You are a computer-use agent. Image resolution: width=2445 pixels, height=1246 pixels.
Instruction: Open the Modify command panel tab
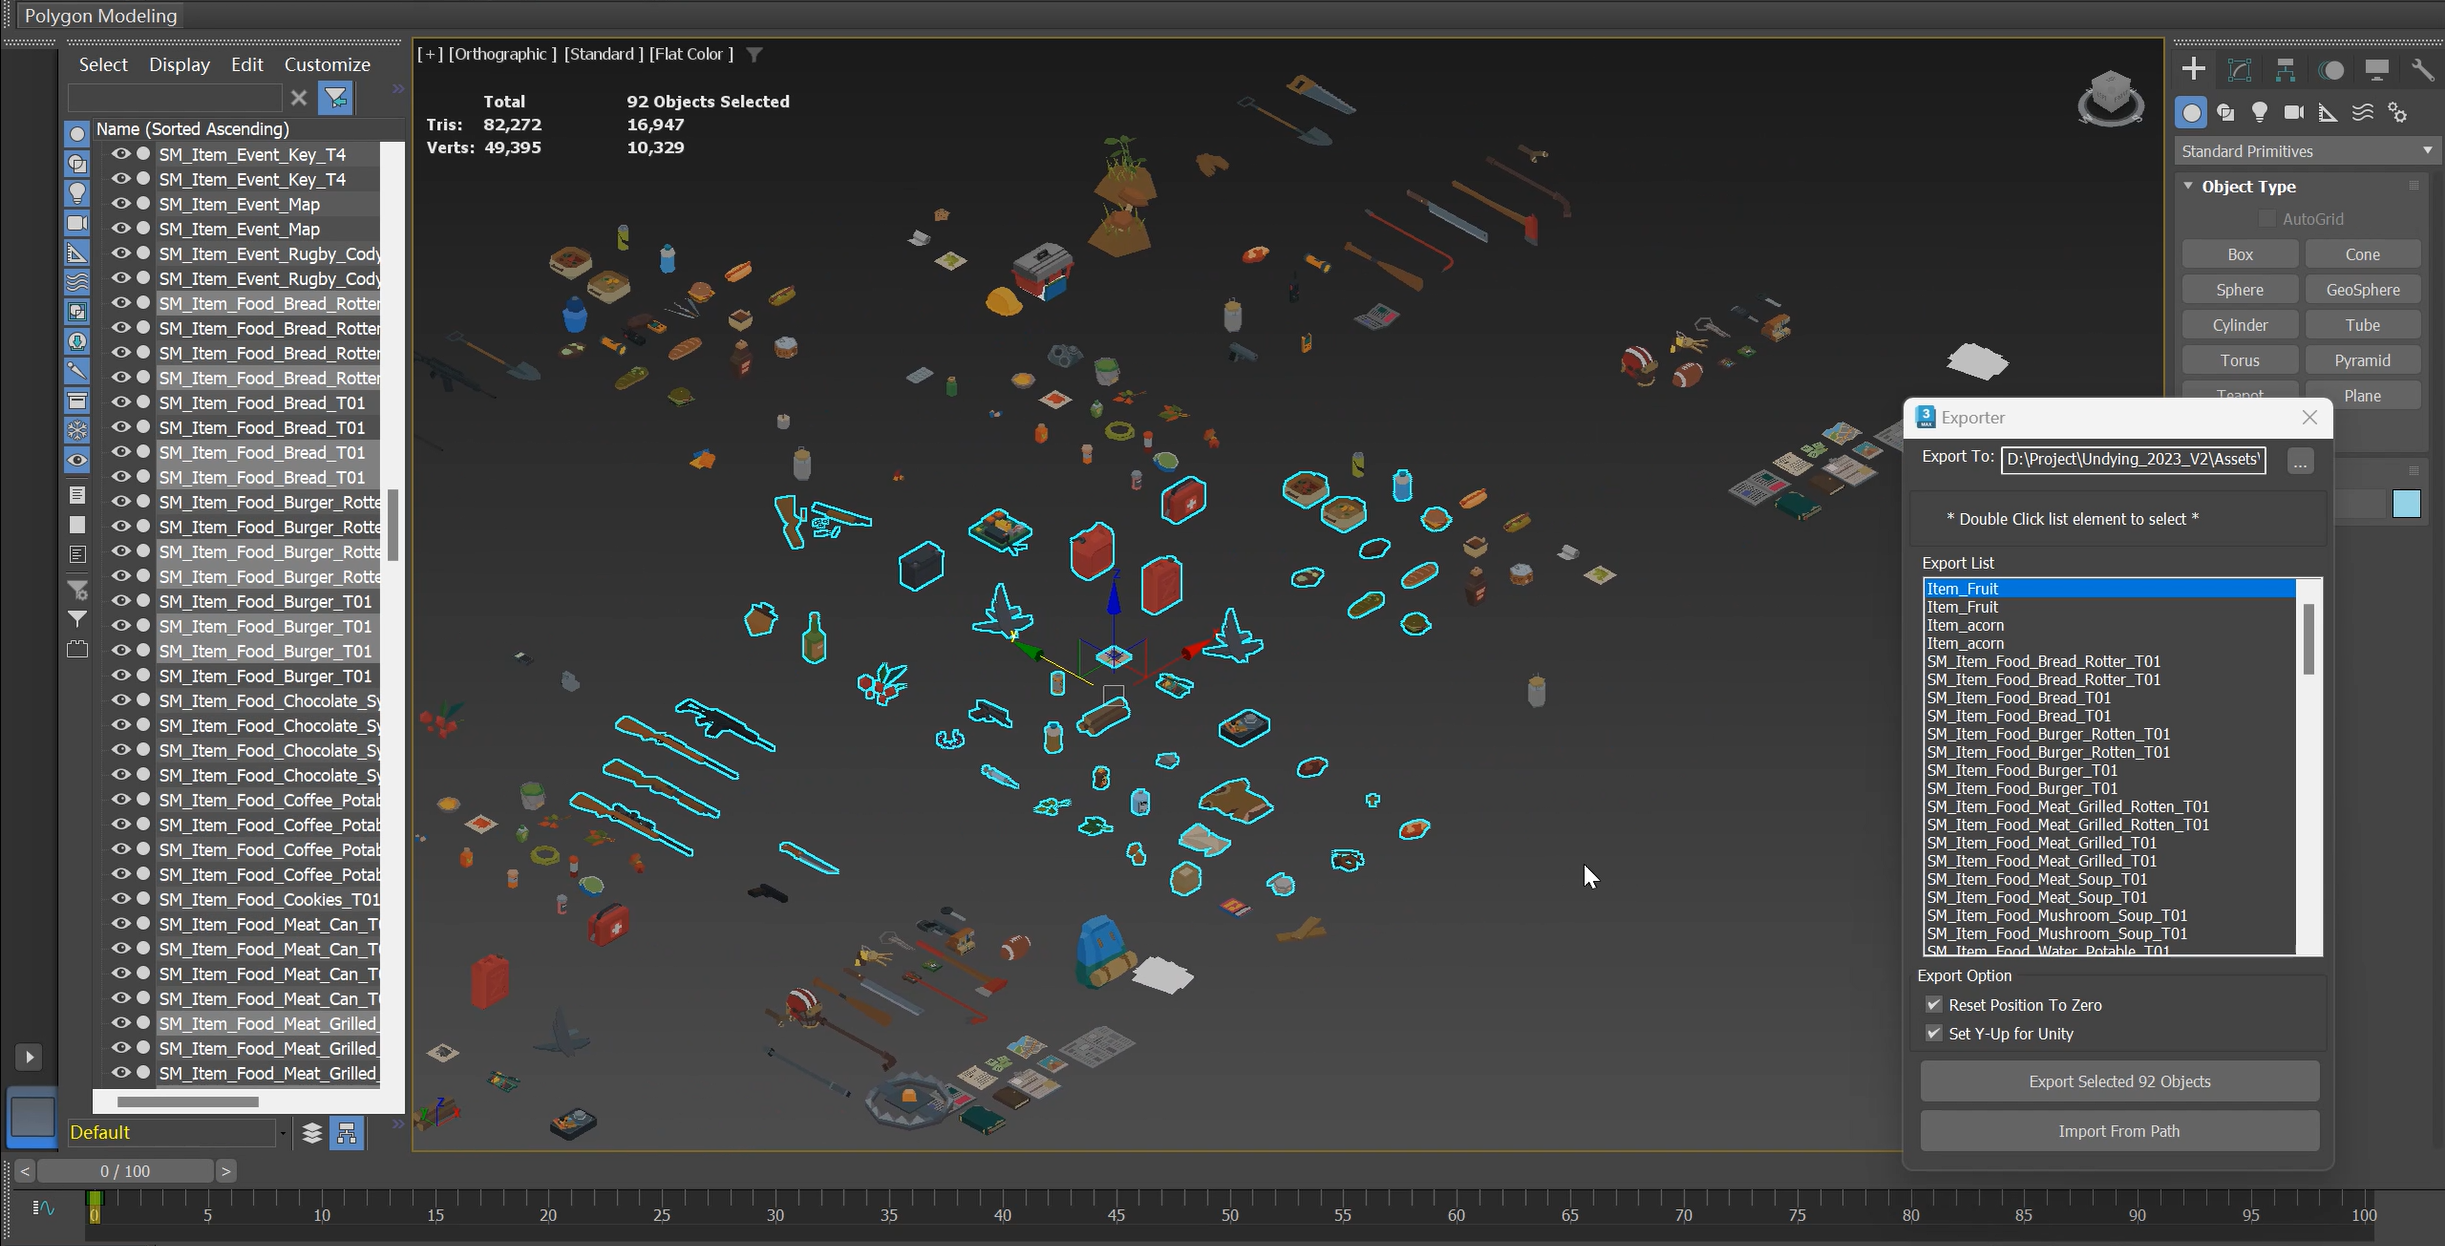click(x=2239, y=70)
